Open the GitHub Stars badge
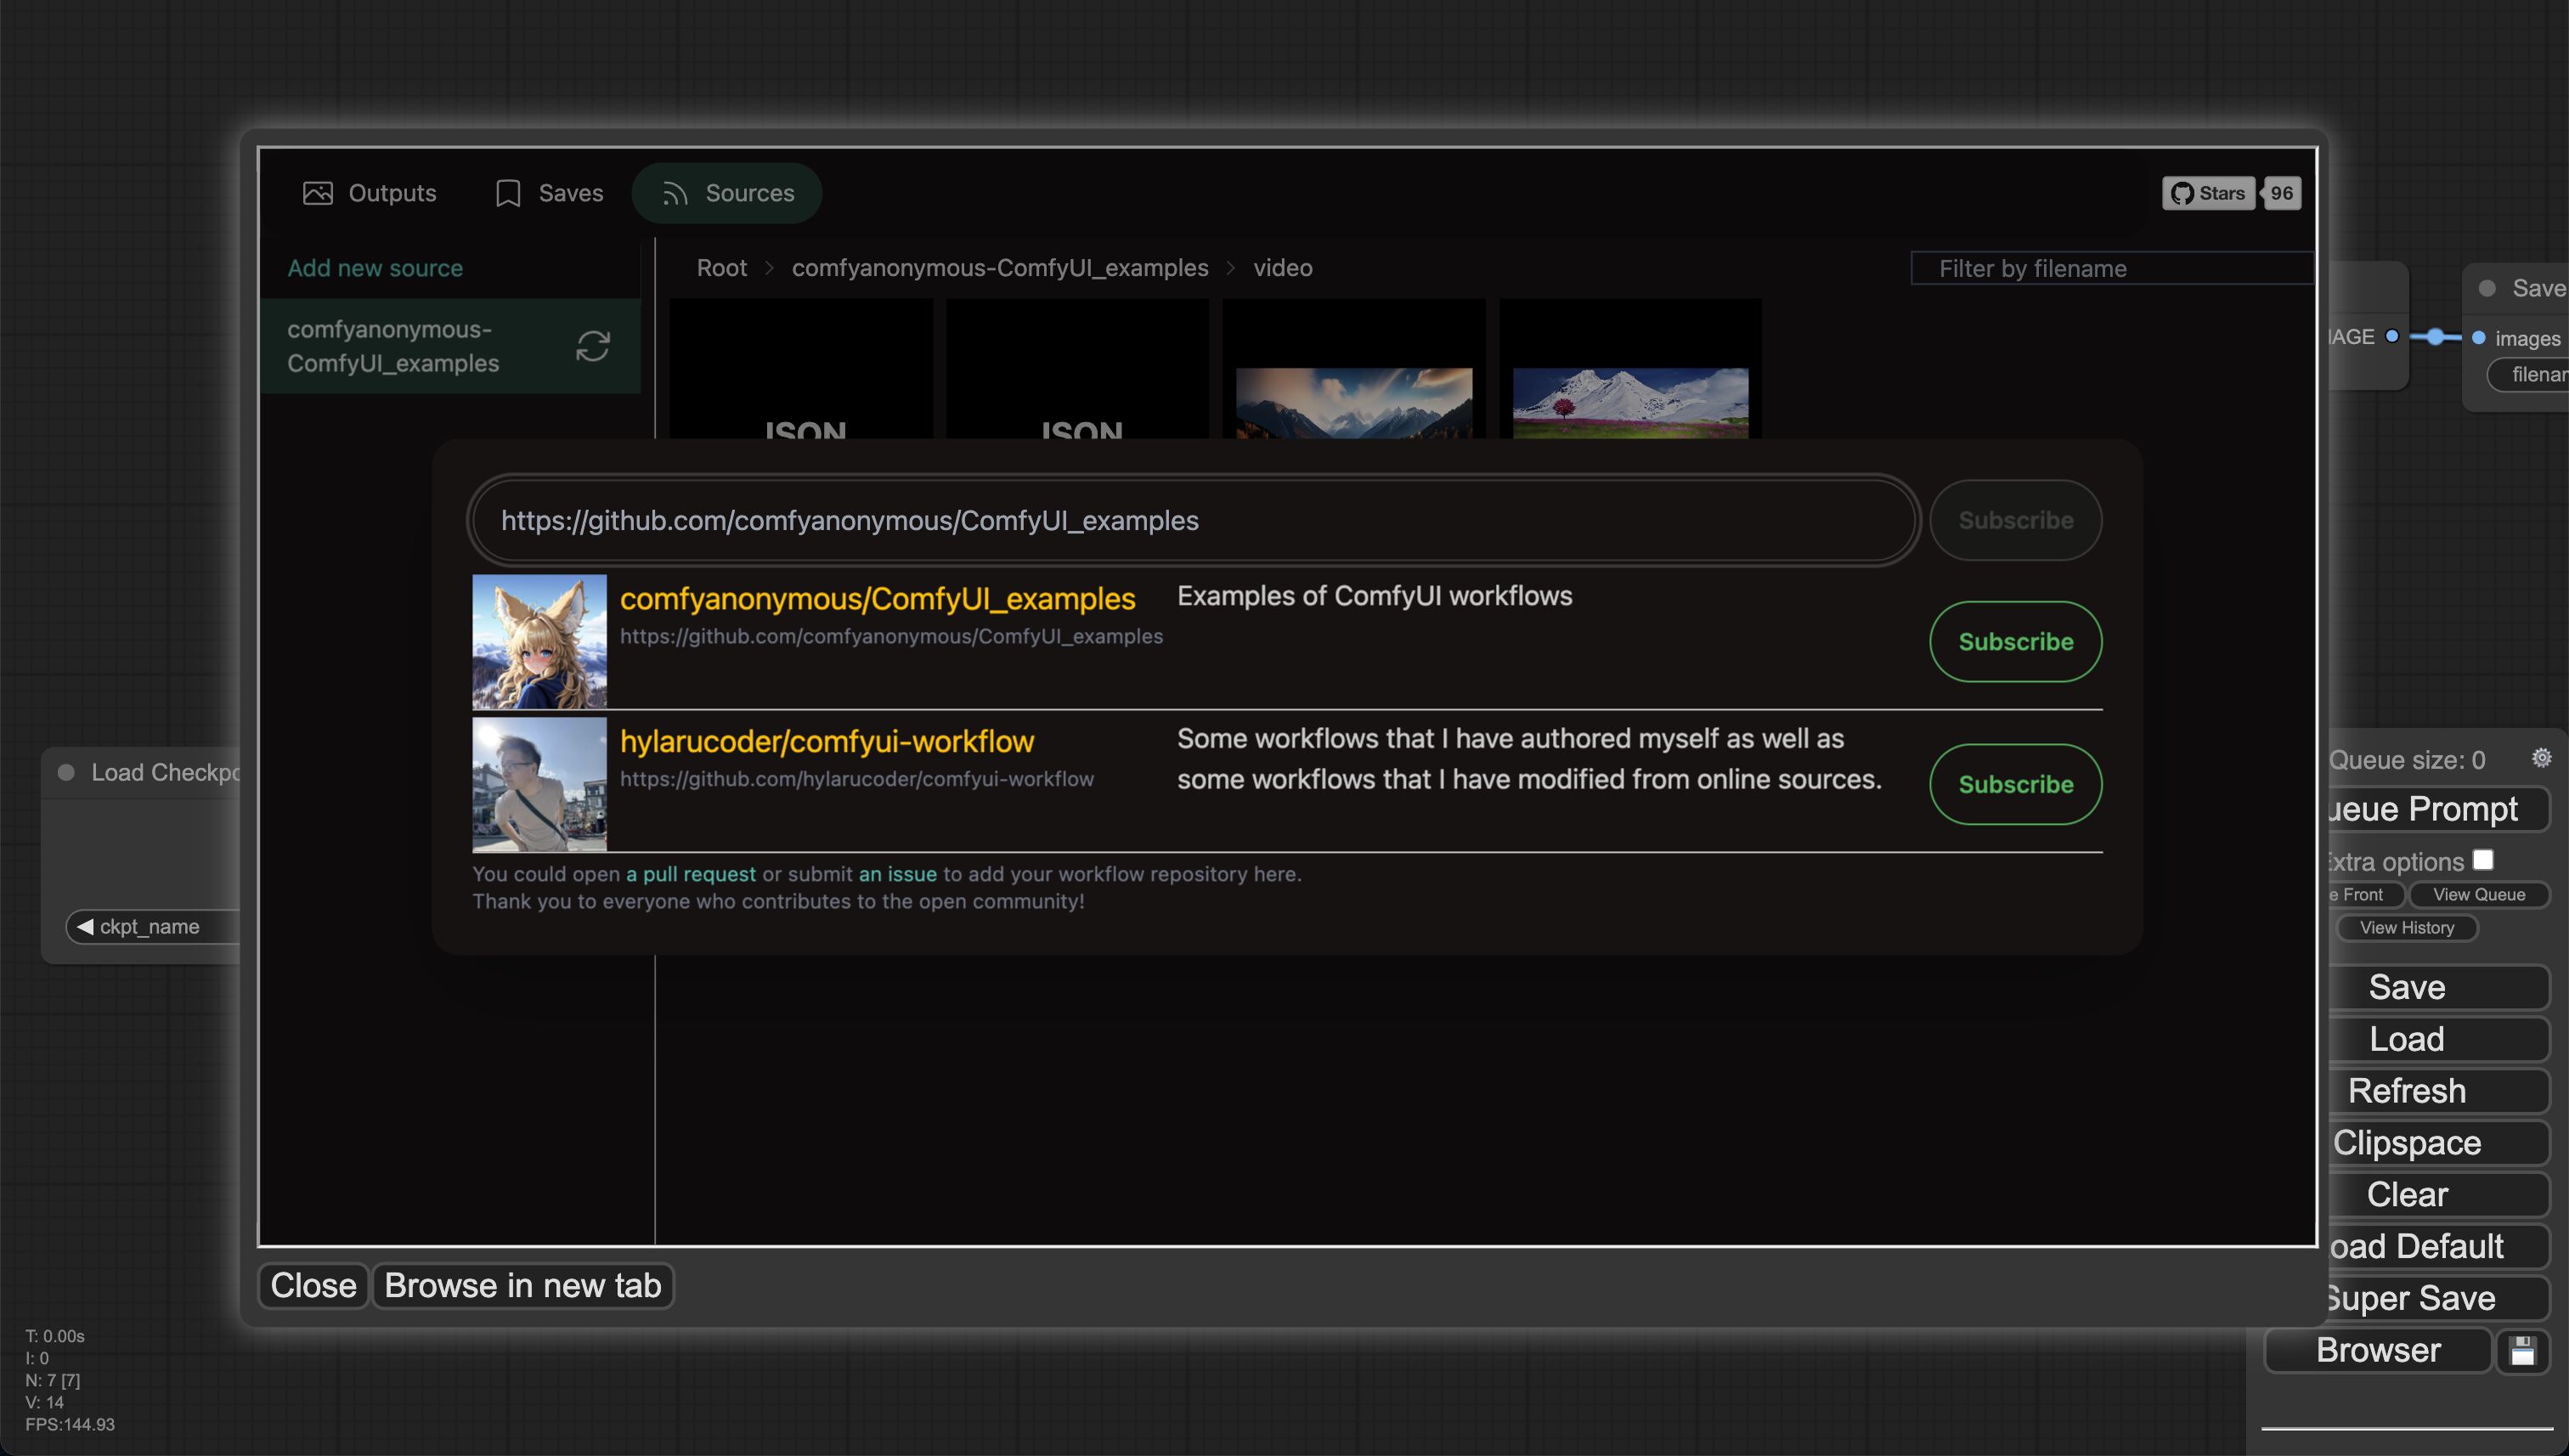Image resolution: width=2569 pixels, height=1456 pixels. click(2208, 193)
